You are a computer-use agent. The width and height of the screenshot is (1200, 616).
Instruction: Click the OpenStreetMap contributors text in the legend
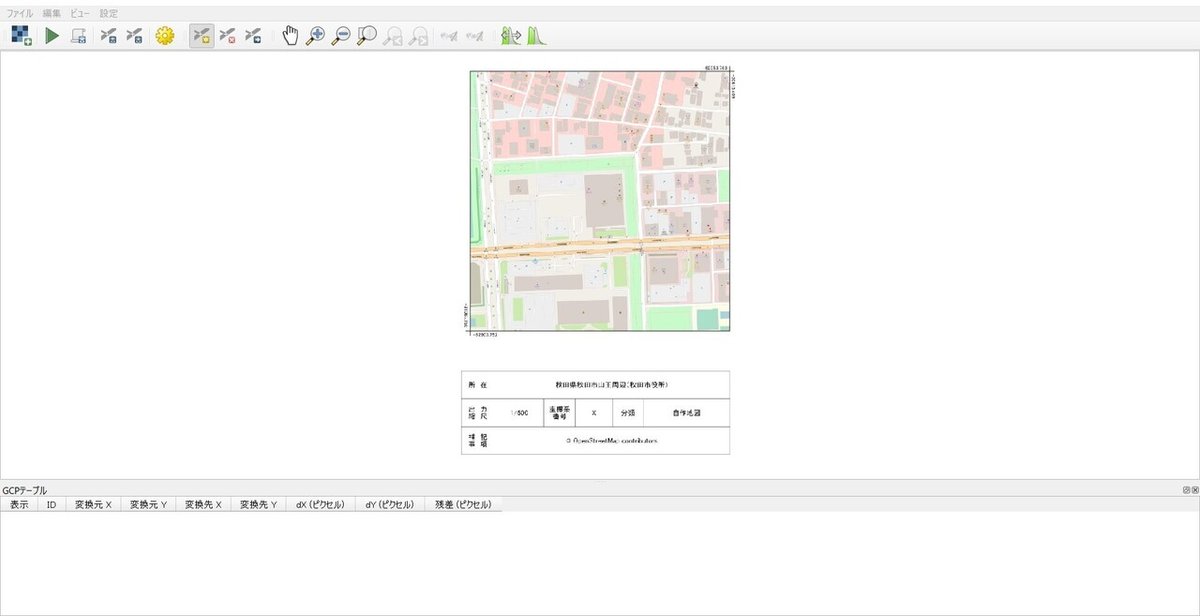614,440
